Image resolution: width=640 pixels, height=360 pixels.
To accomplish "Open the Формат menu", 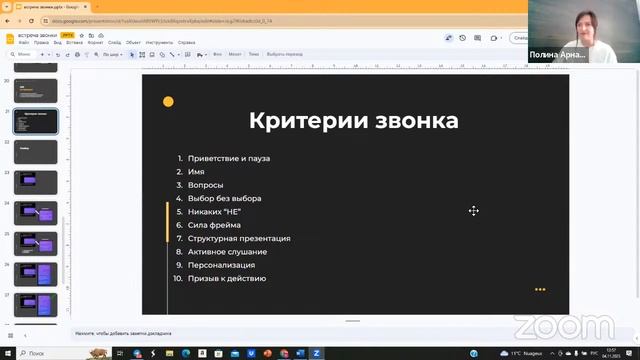I will (96, 42).
